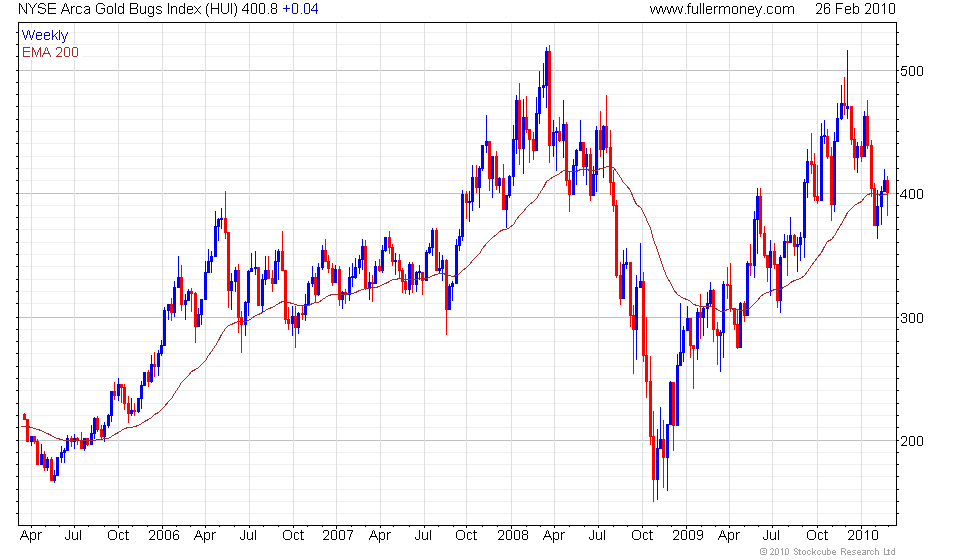
Task: Click the '200' price axis label
Action: pyautogui.click(x=911, y=441)
